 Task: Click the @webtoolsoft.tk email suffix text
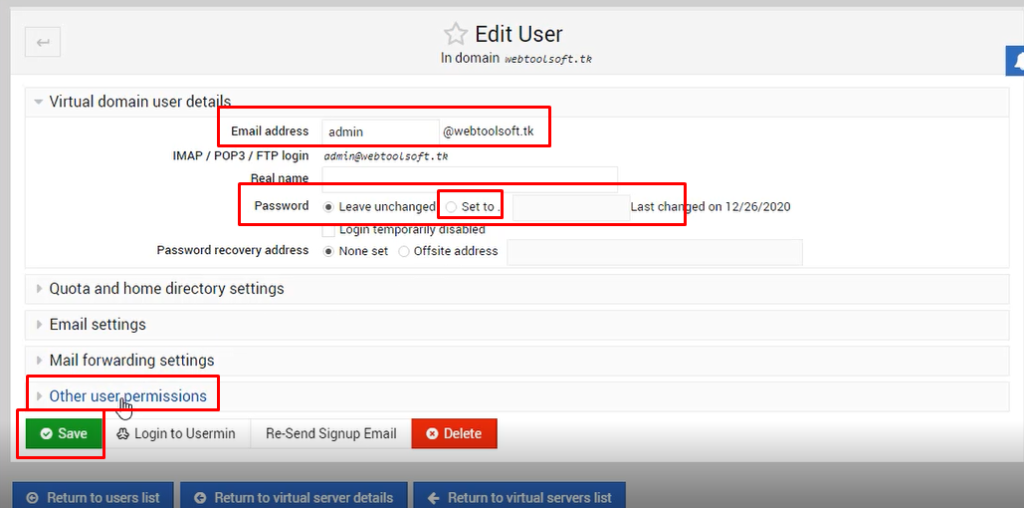tap(488, 131)
